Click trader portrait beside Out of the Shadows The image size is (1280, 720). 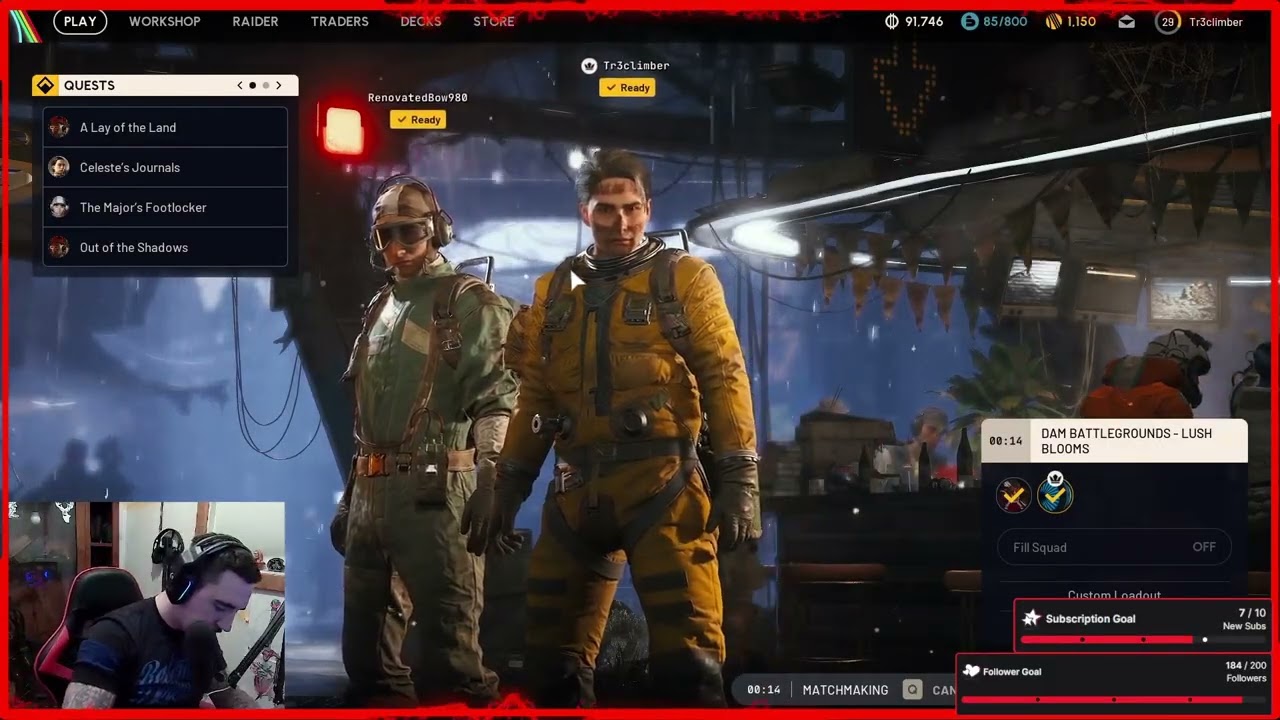[x=59, y=247]
